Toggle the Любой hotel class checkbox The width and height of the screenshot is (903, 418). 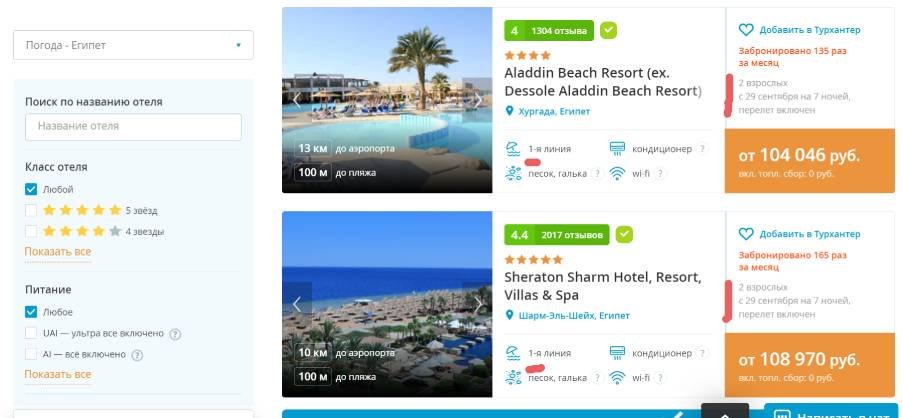coord(31,189)
